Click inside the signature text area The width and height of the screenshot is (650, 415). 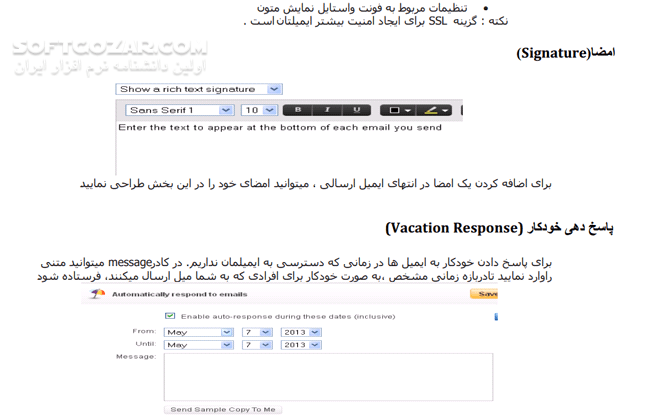[x=289, y=149]
